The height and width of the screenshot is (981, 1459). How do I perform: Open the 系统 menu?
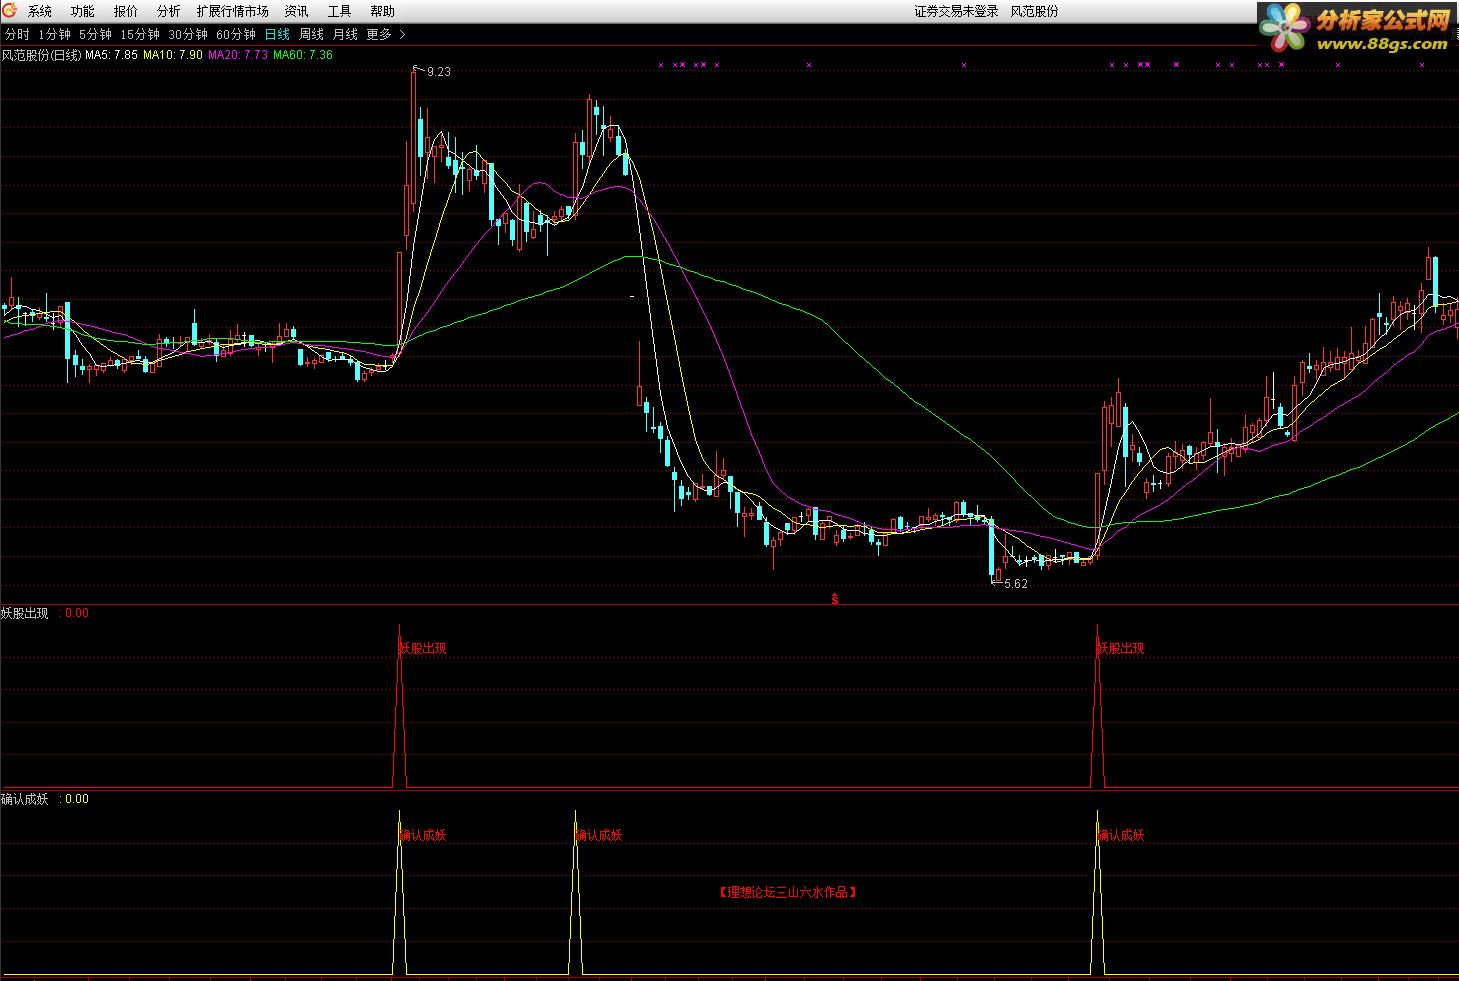[x=40, y=11]
